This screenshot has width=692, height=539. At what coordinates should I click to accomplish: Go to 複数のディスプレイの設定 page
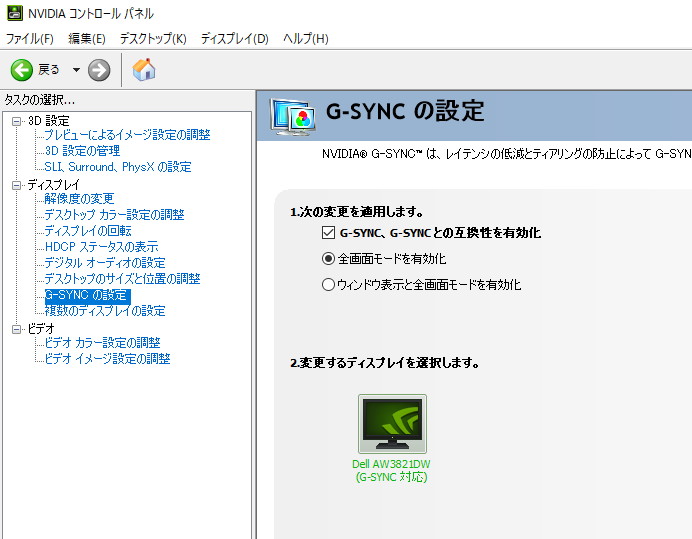coord(105,311)
